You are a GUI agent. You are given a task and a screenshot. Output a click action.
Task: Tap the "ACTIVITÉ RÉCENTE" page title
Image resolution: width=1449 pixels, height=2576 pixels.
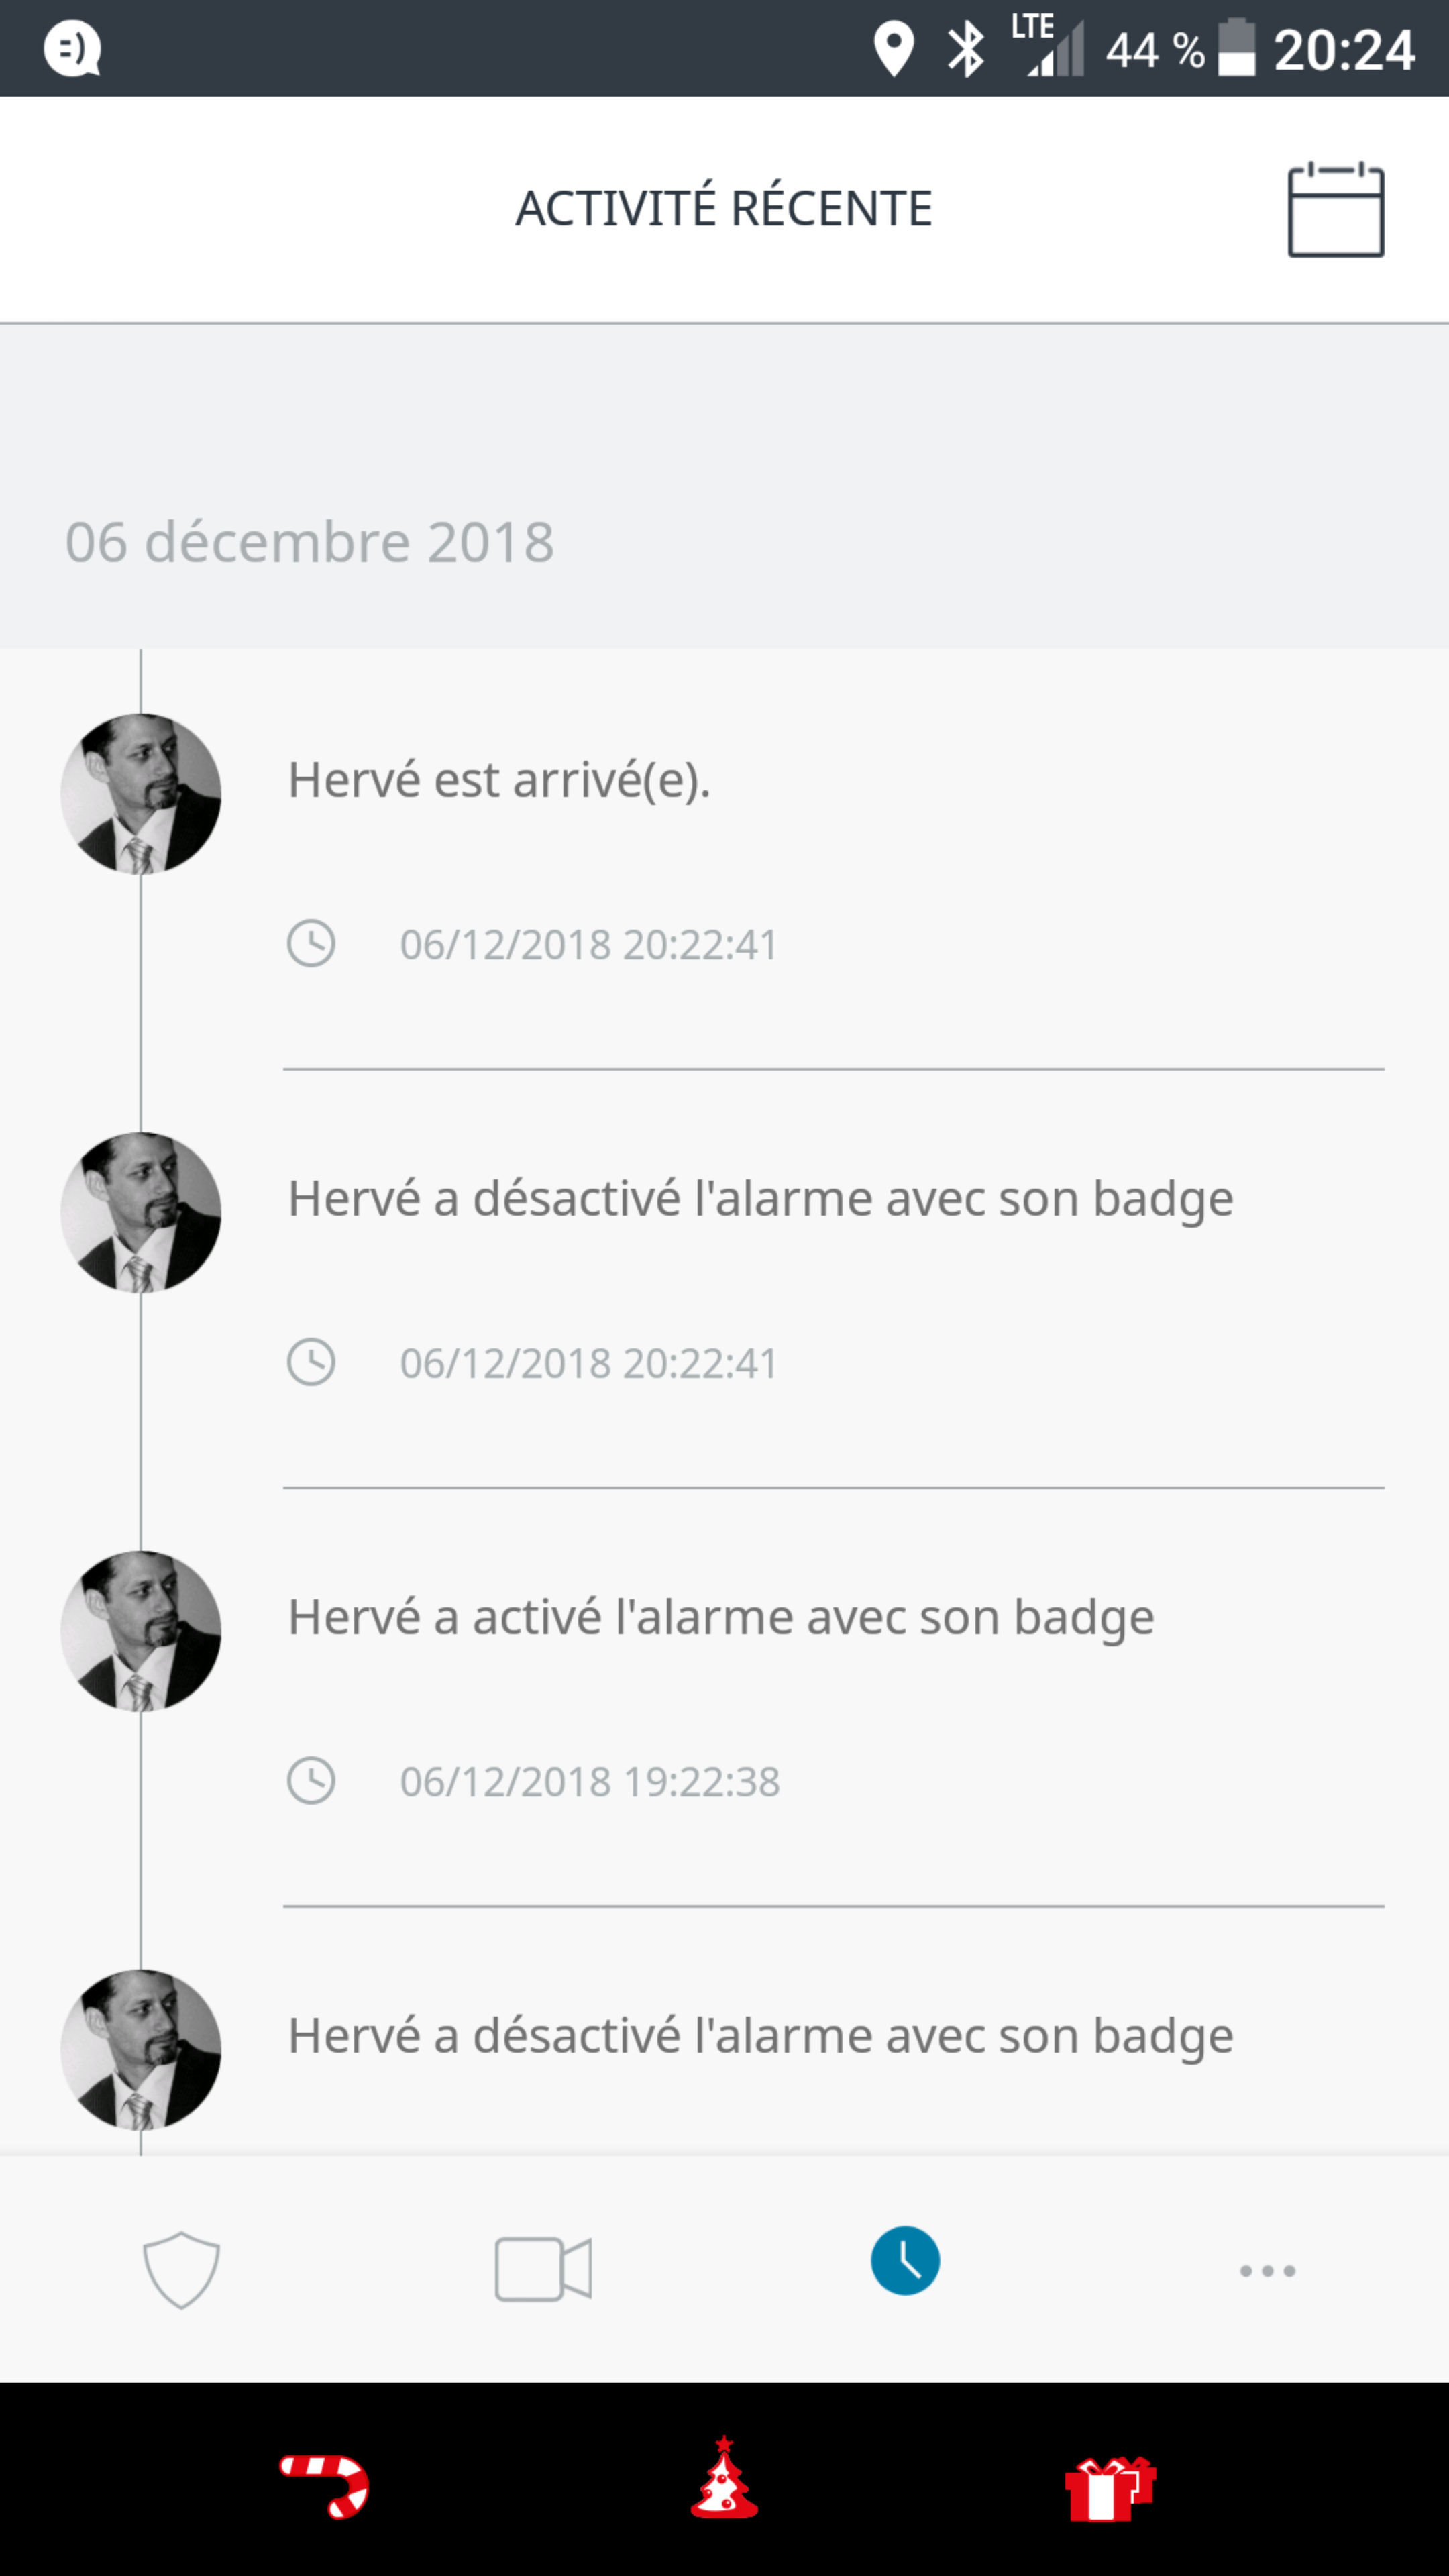pyautogui.click(x=723, y=208)
